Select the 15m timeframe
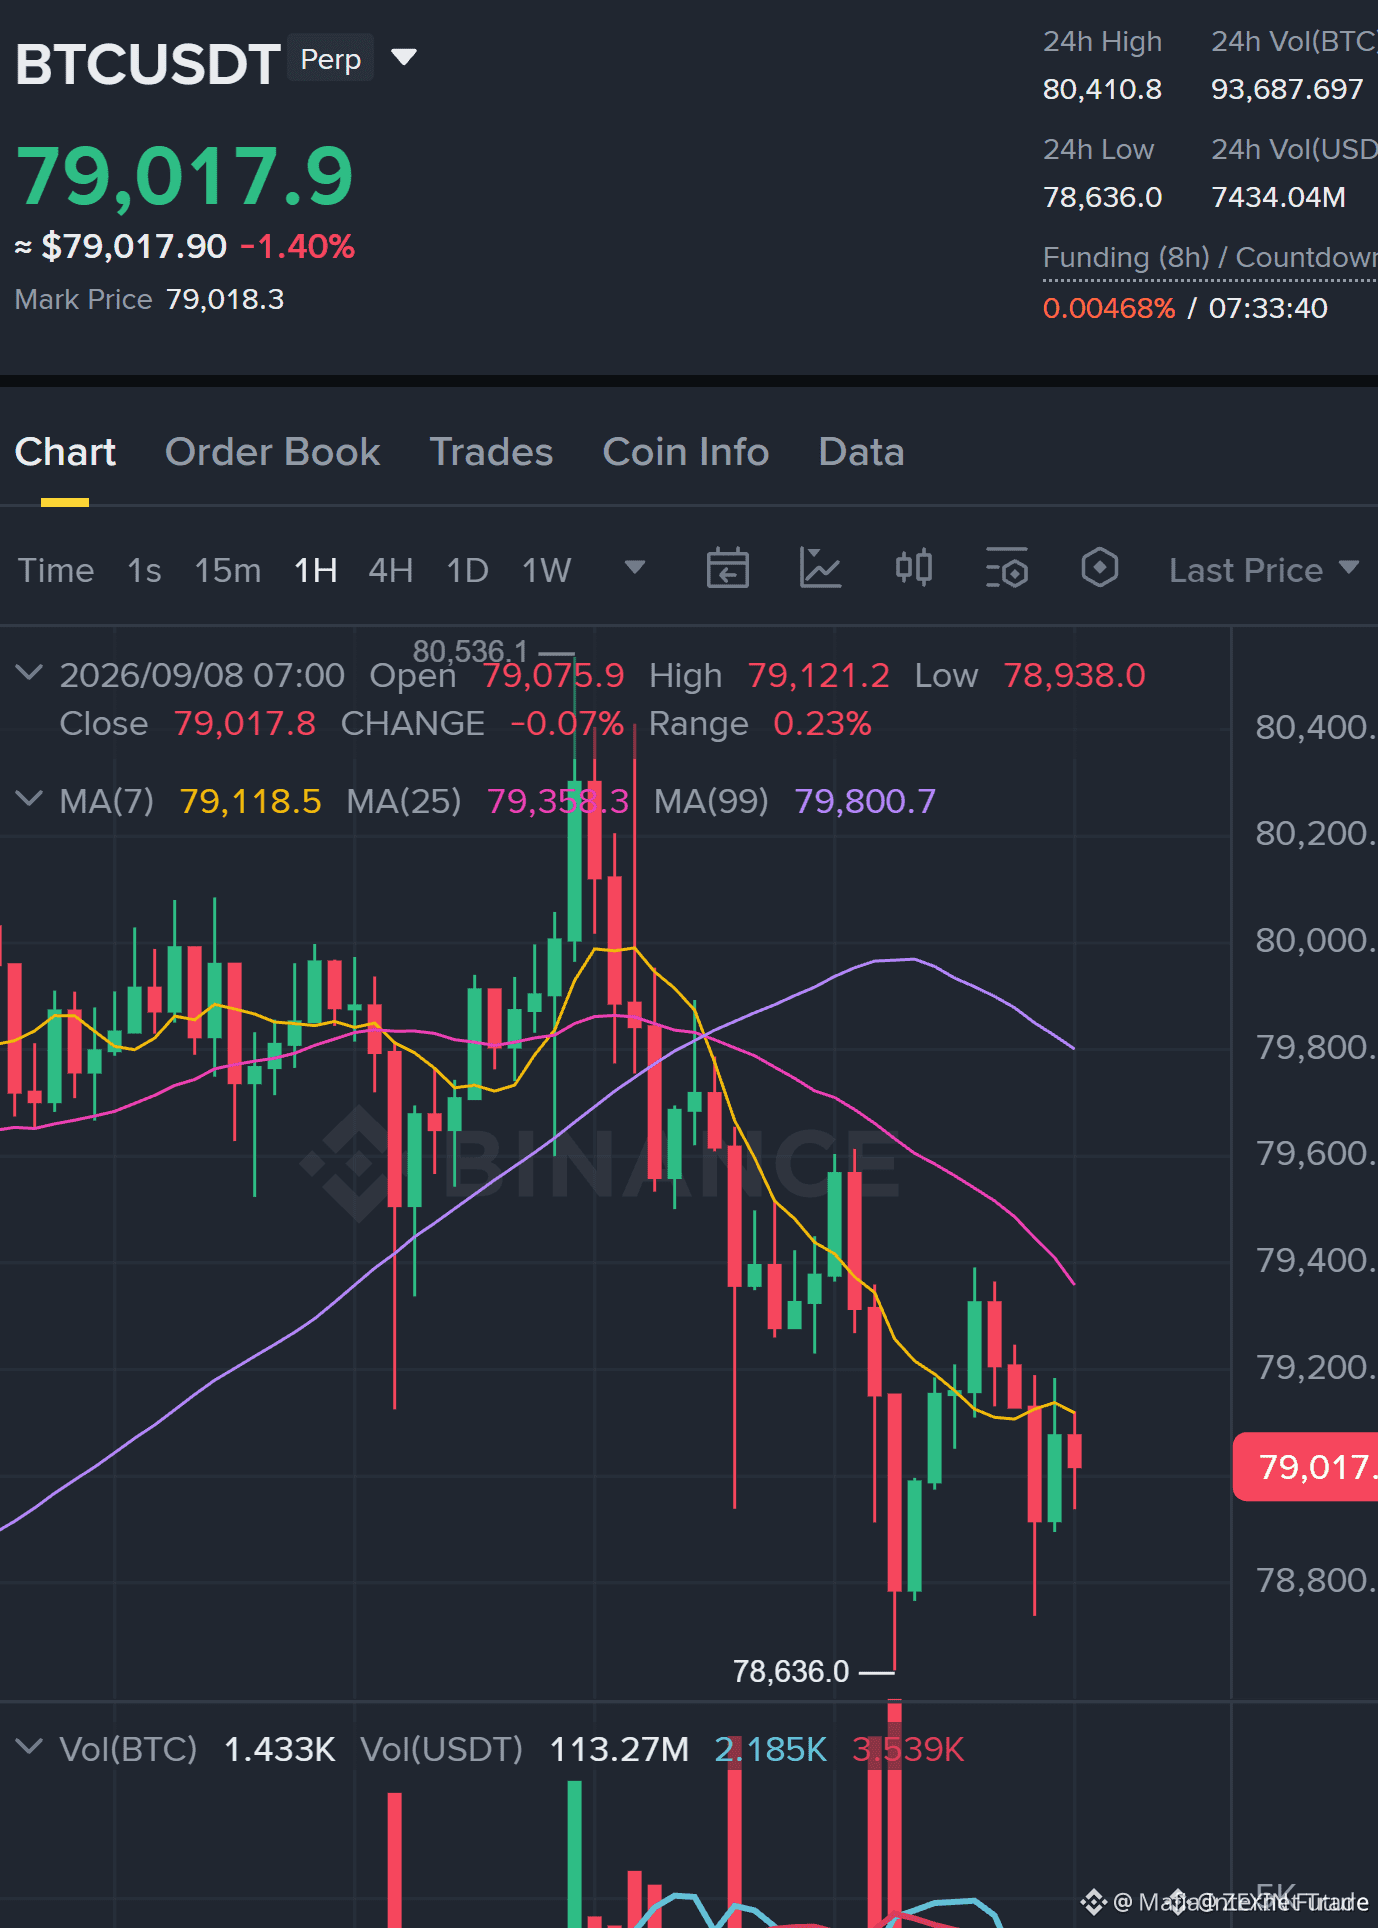 [227, 570]
